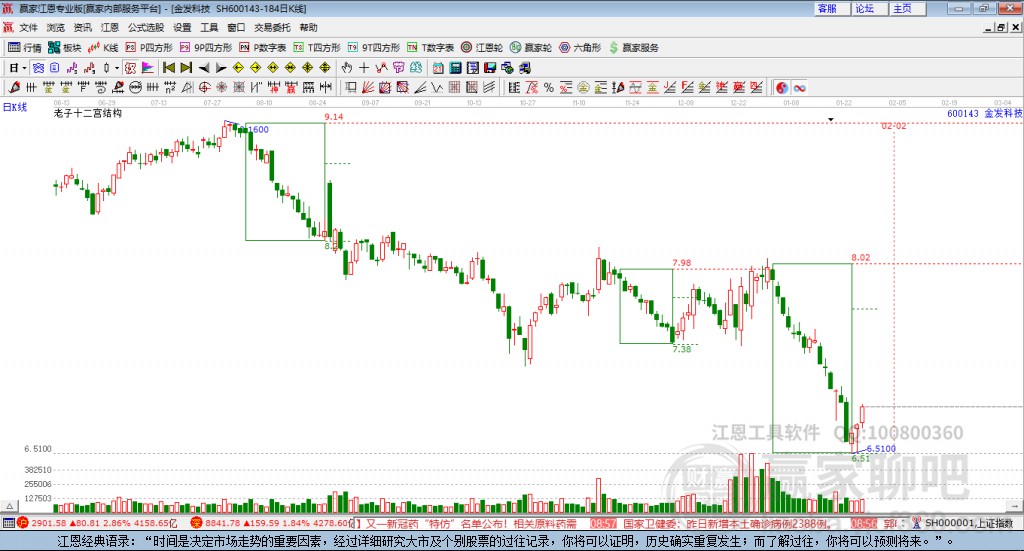Open the 江恩 menu
1024x551 pixels.
[110, 27]
